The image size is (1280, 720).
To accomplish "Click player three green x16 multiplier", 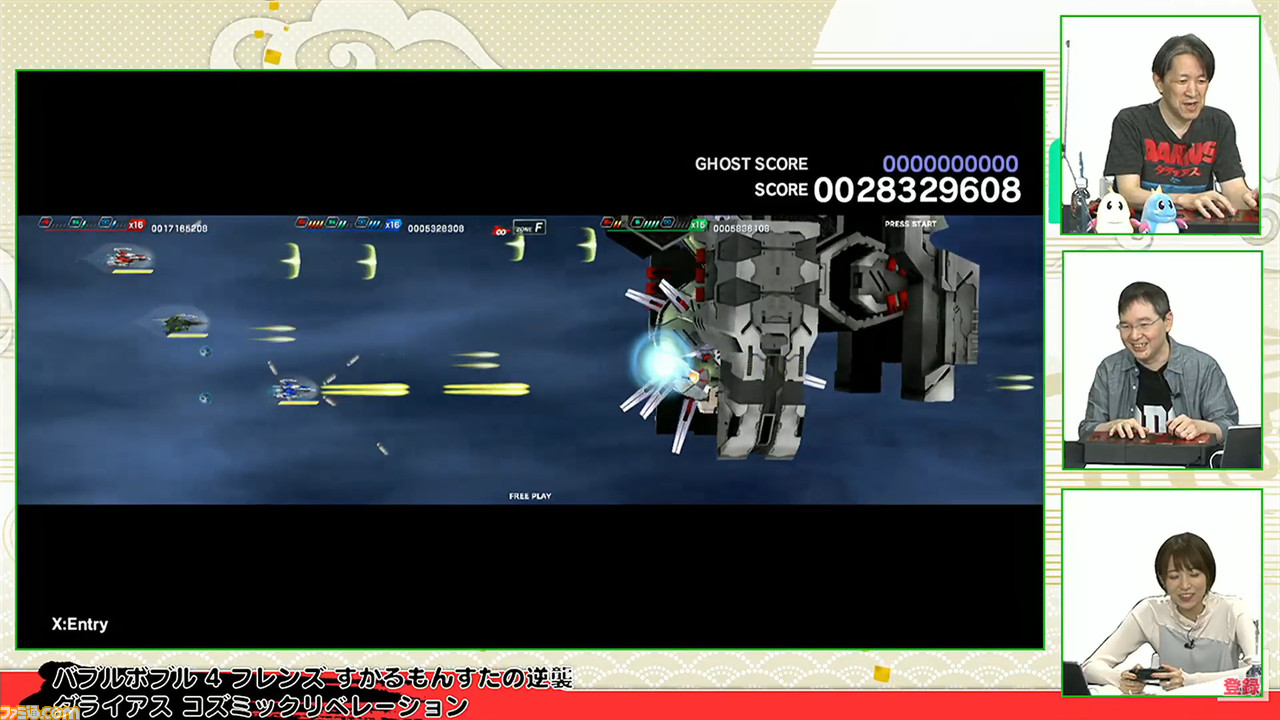I will 698,225.
